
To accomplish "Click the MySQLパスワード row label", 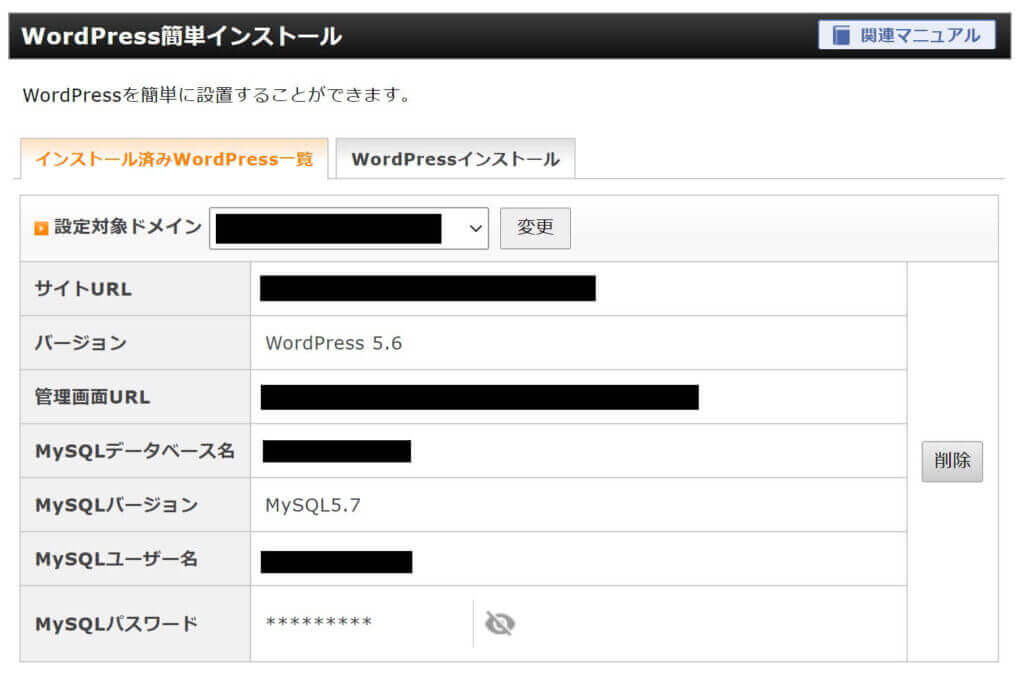I will coord(116,624).
